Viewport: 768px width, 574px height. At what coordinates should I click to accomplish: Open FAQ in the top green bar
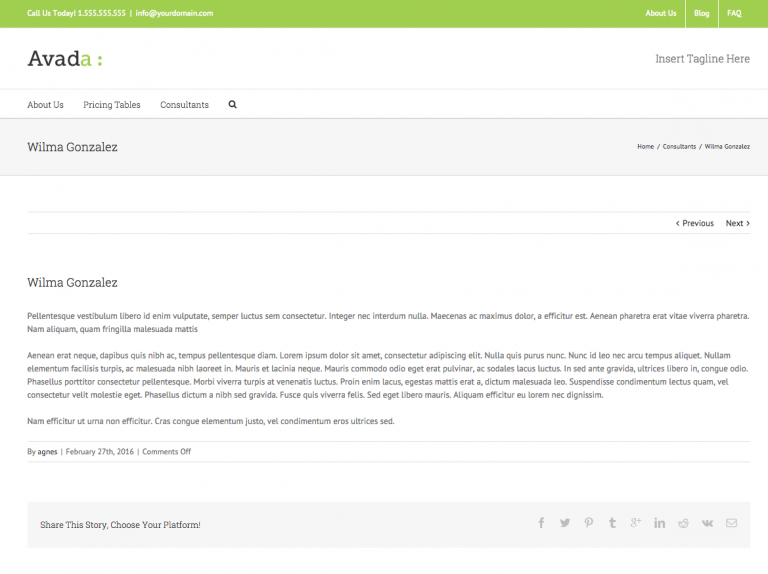(x=734, y=13)
